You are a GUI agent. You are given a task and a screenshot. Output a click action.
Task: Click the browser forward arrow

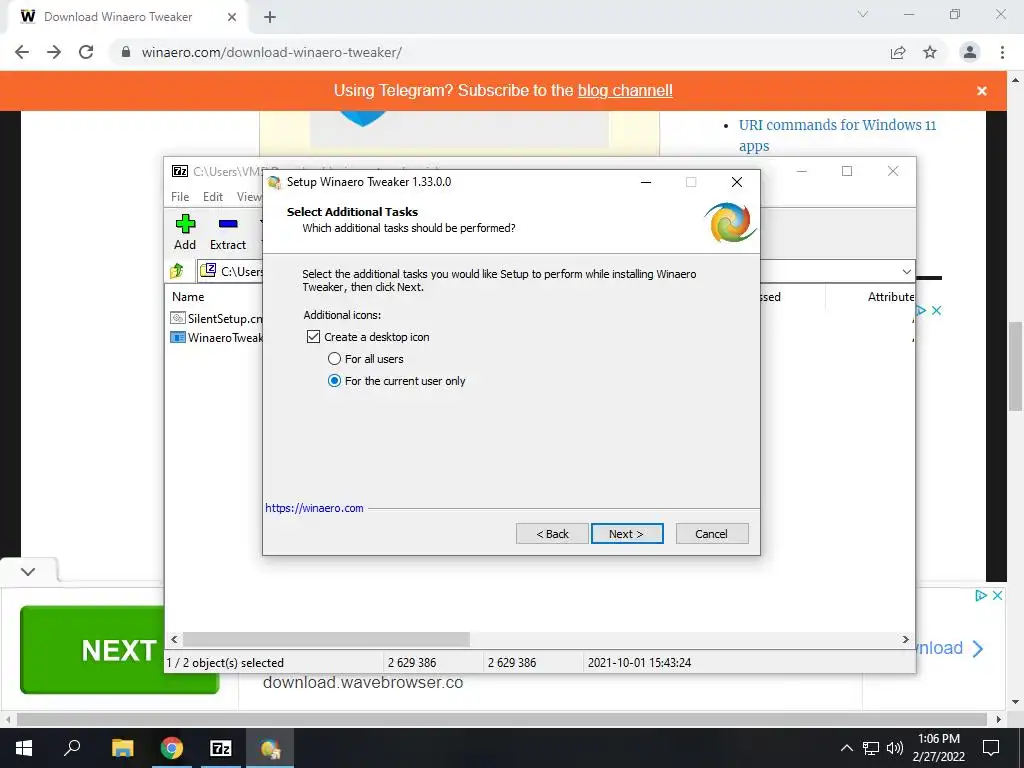pyautogui.click(x=54, y=52)
